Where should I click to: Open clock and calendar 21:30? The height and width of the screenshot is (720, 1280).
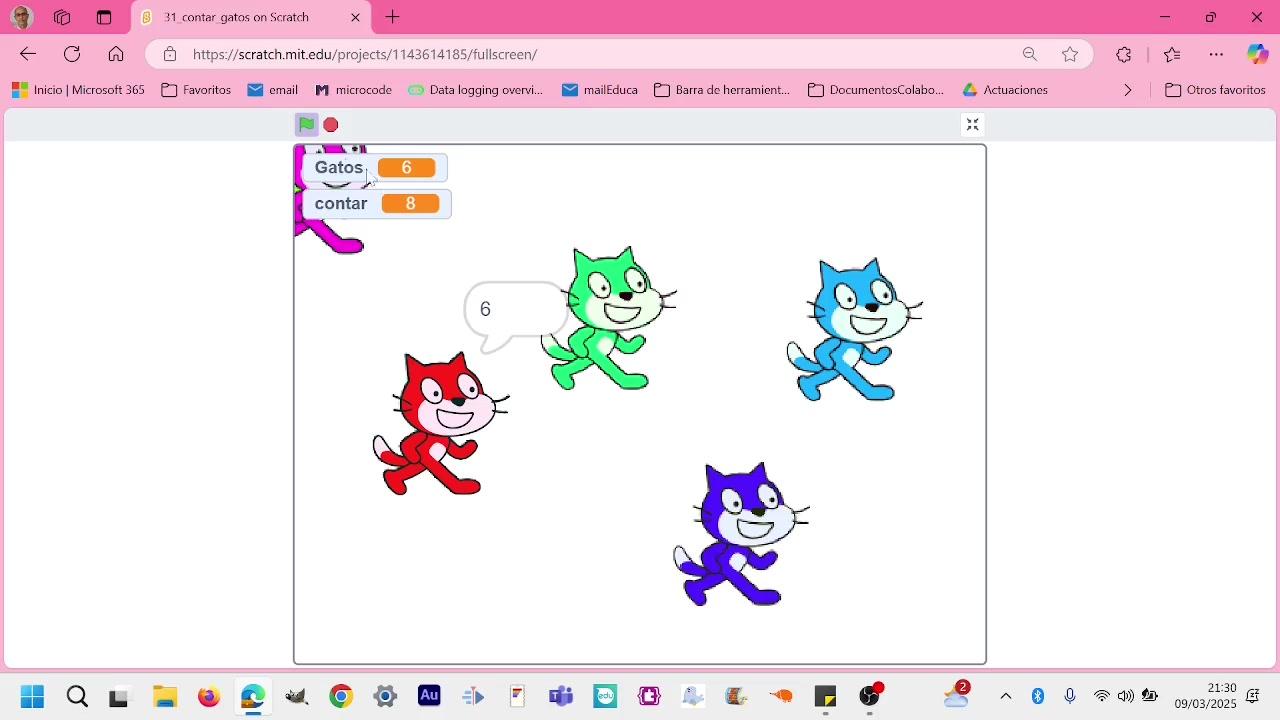coord(1206,696)
